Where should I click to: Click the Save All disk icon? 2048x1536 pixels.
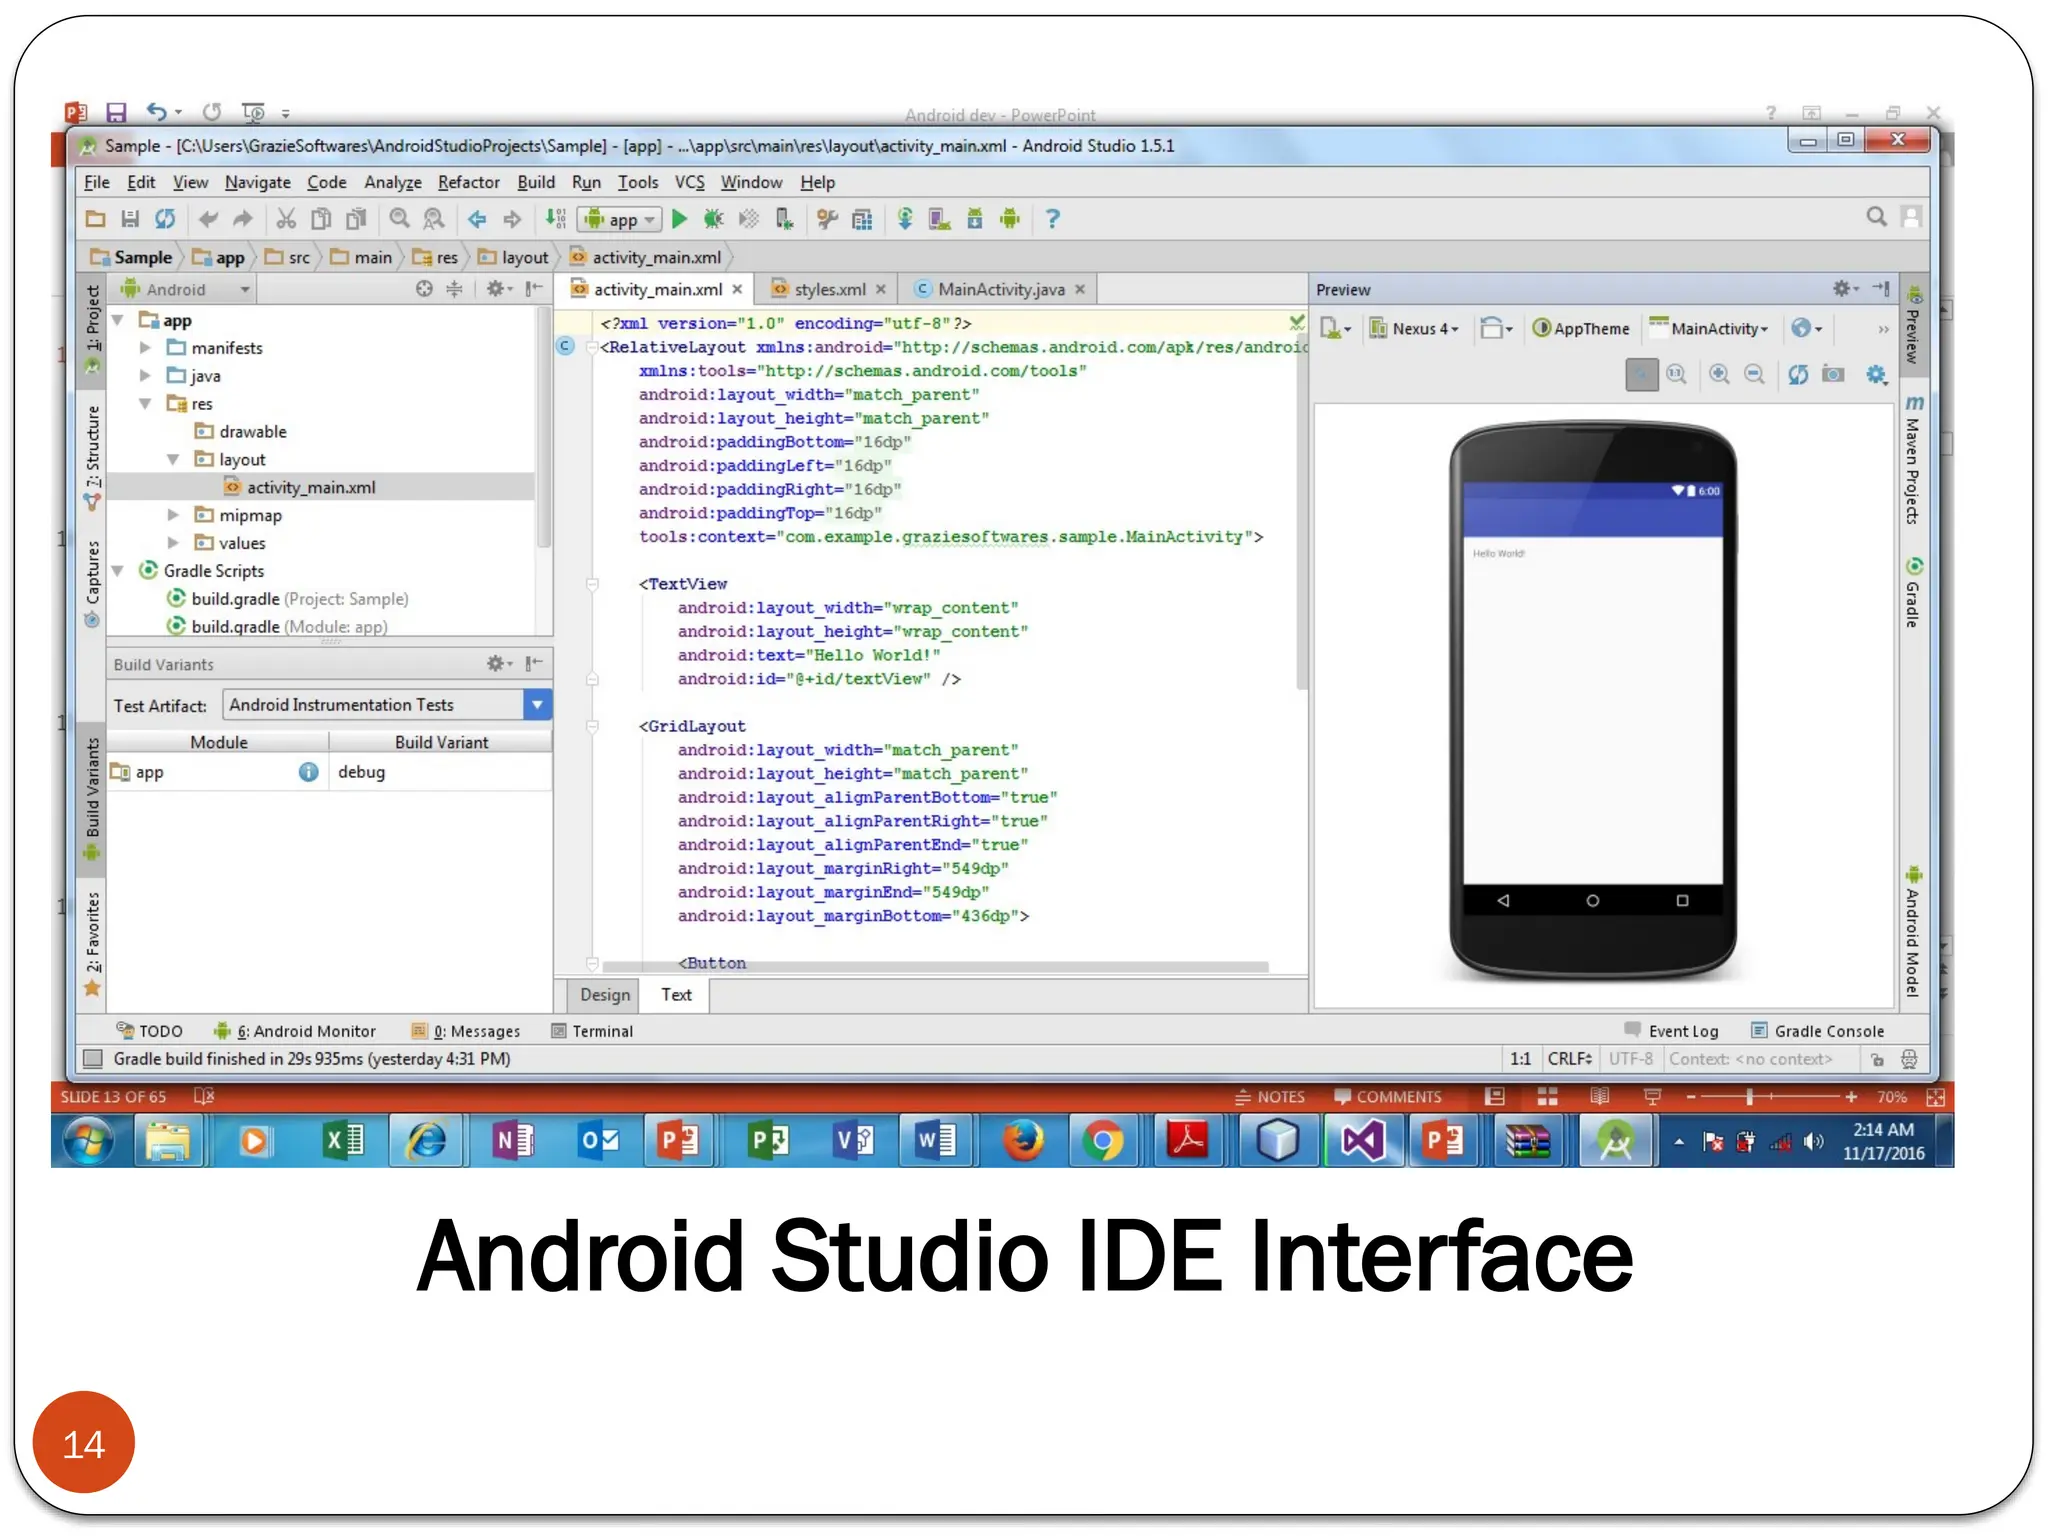(130, 219)
